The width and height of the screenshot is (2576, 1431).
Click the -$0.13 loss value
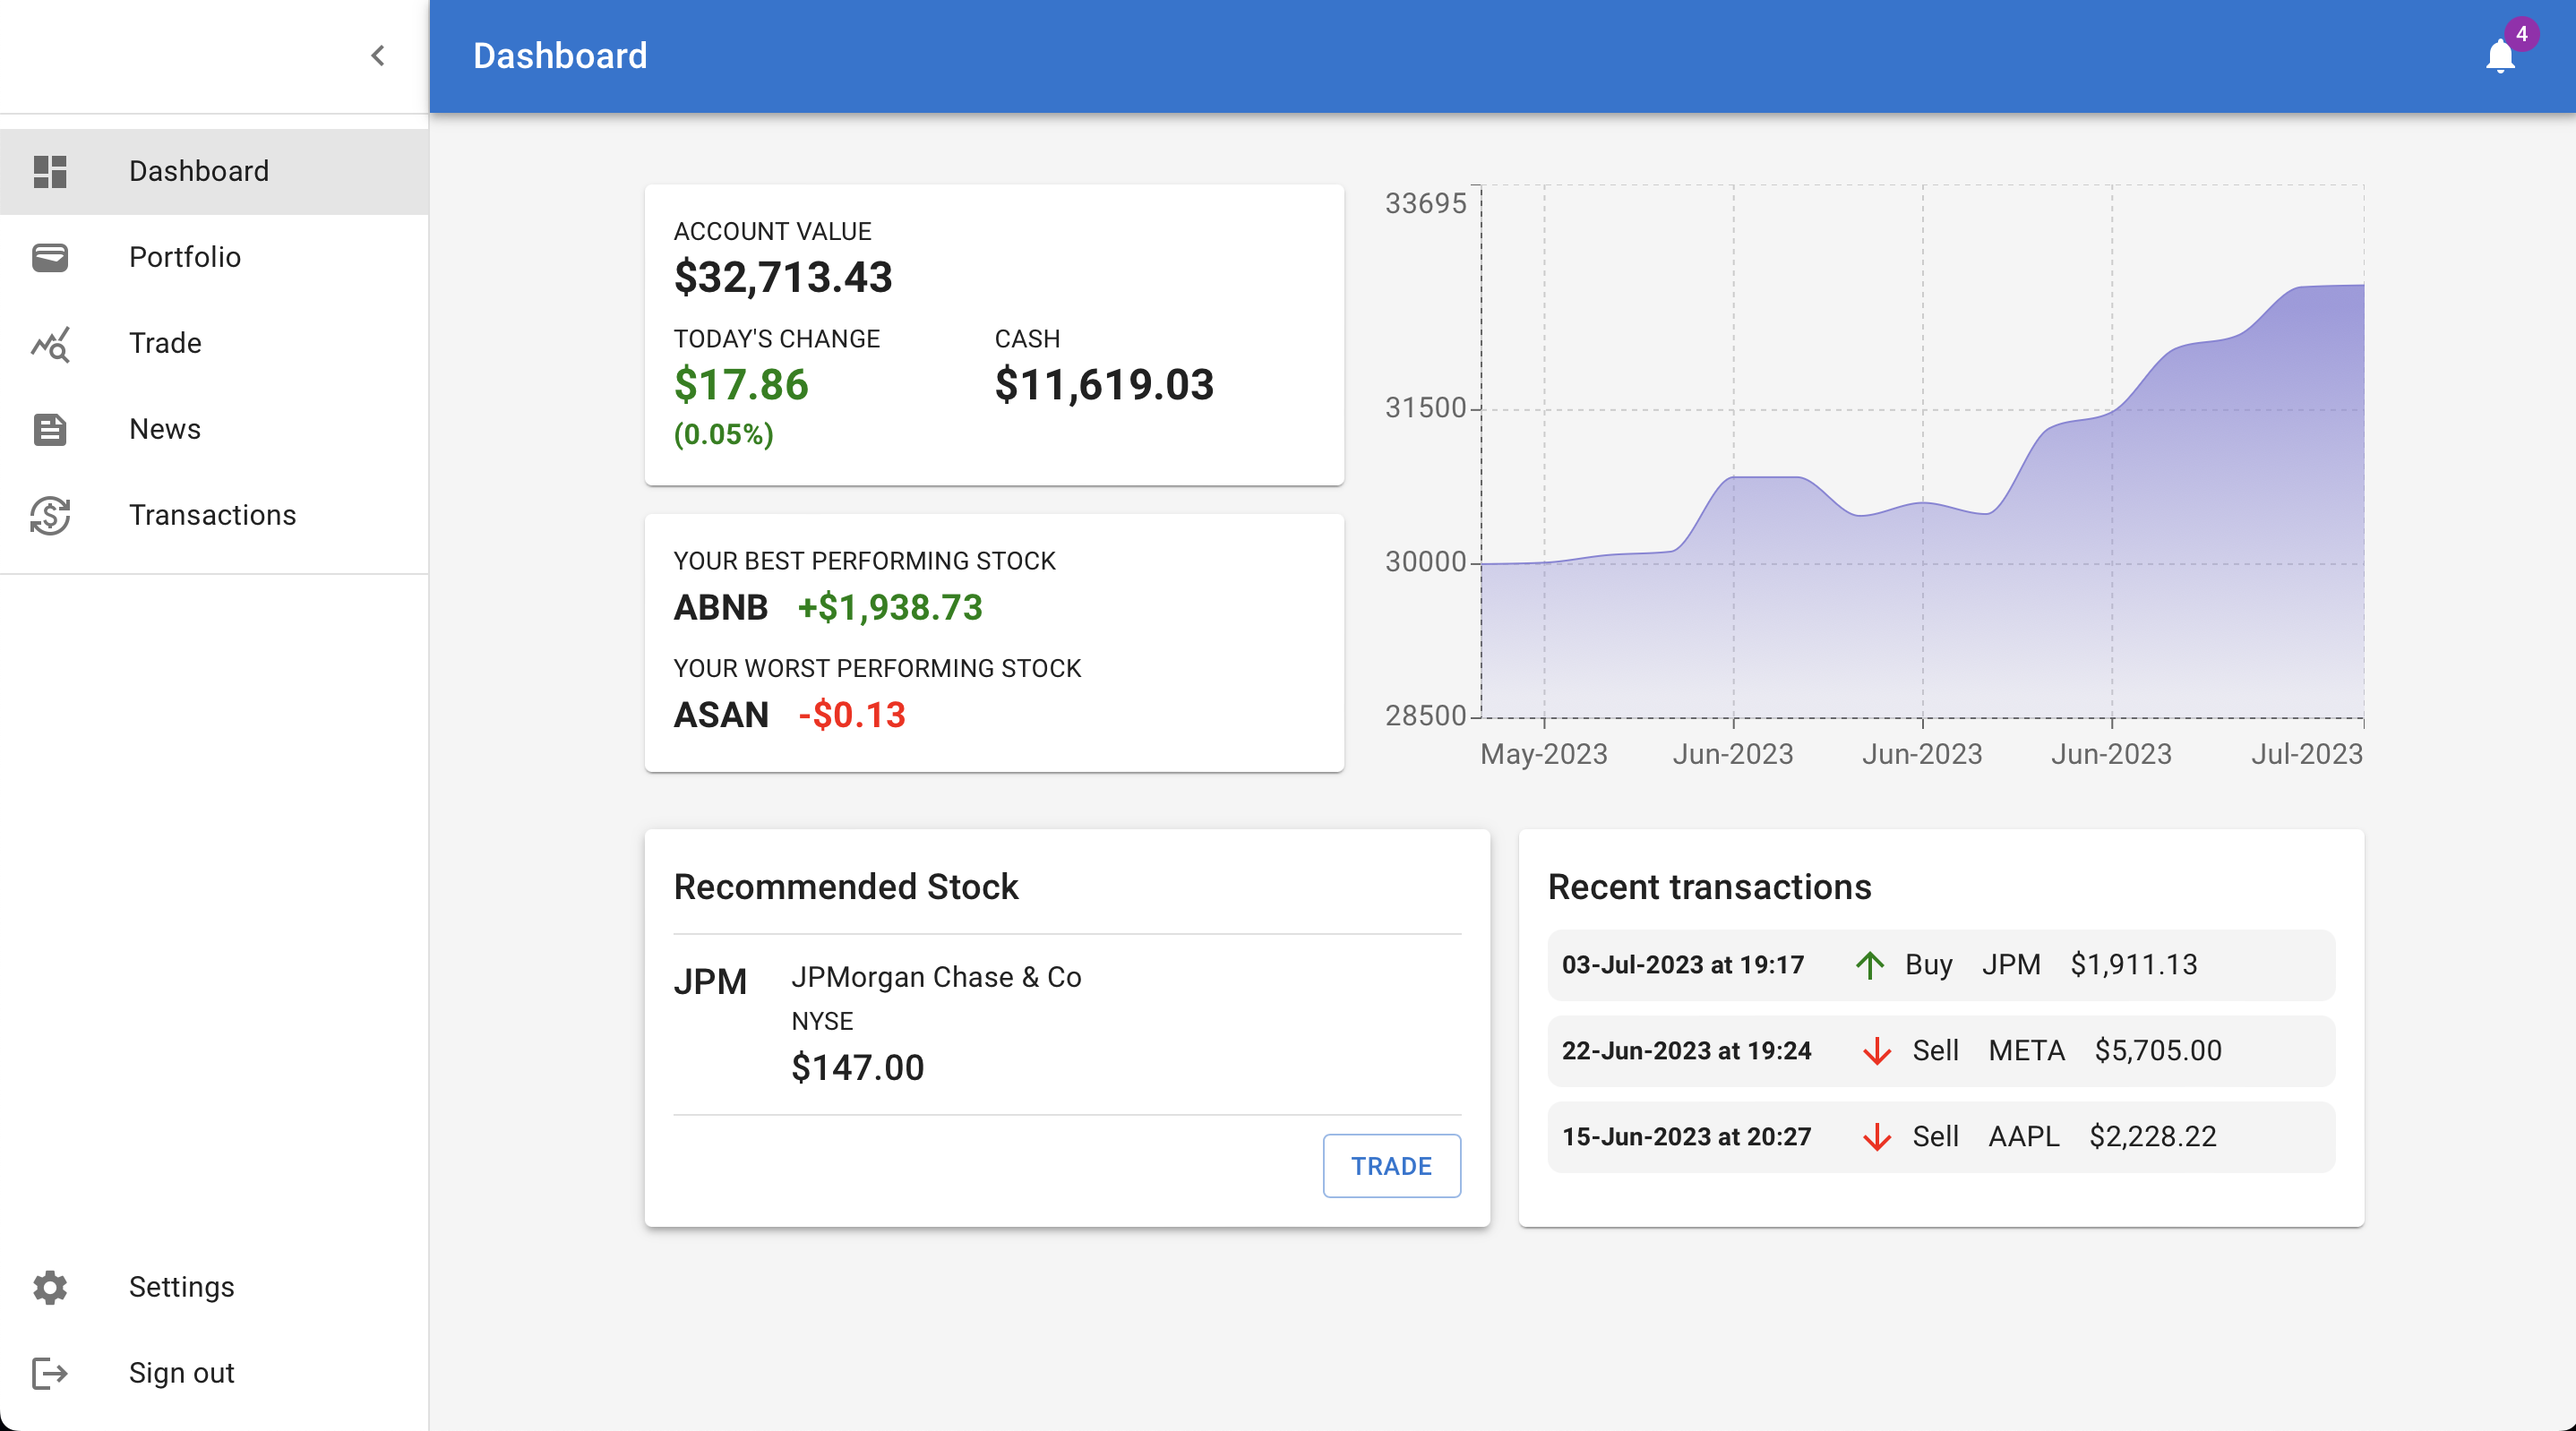[852, 715]
